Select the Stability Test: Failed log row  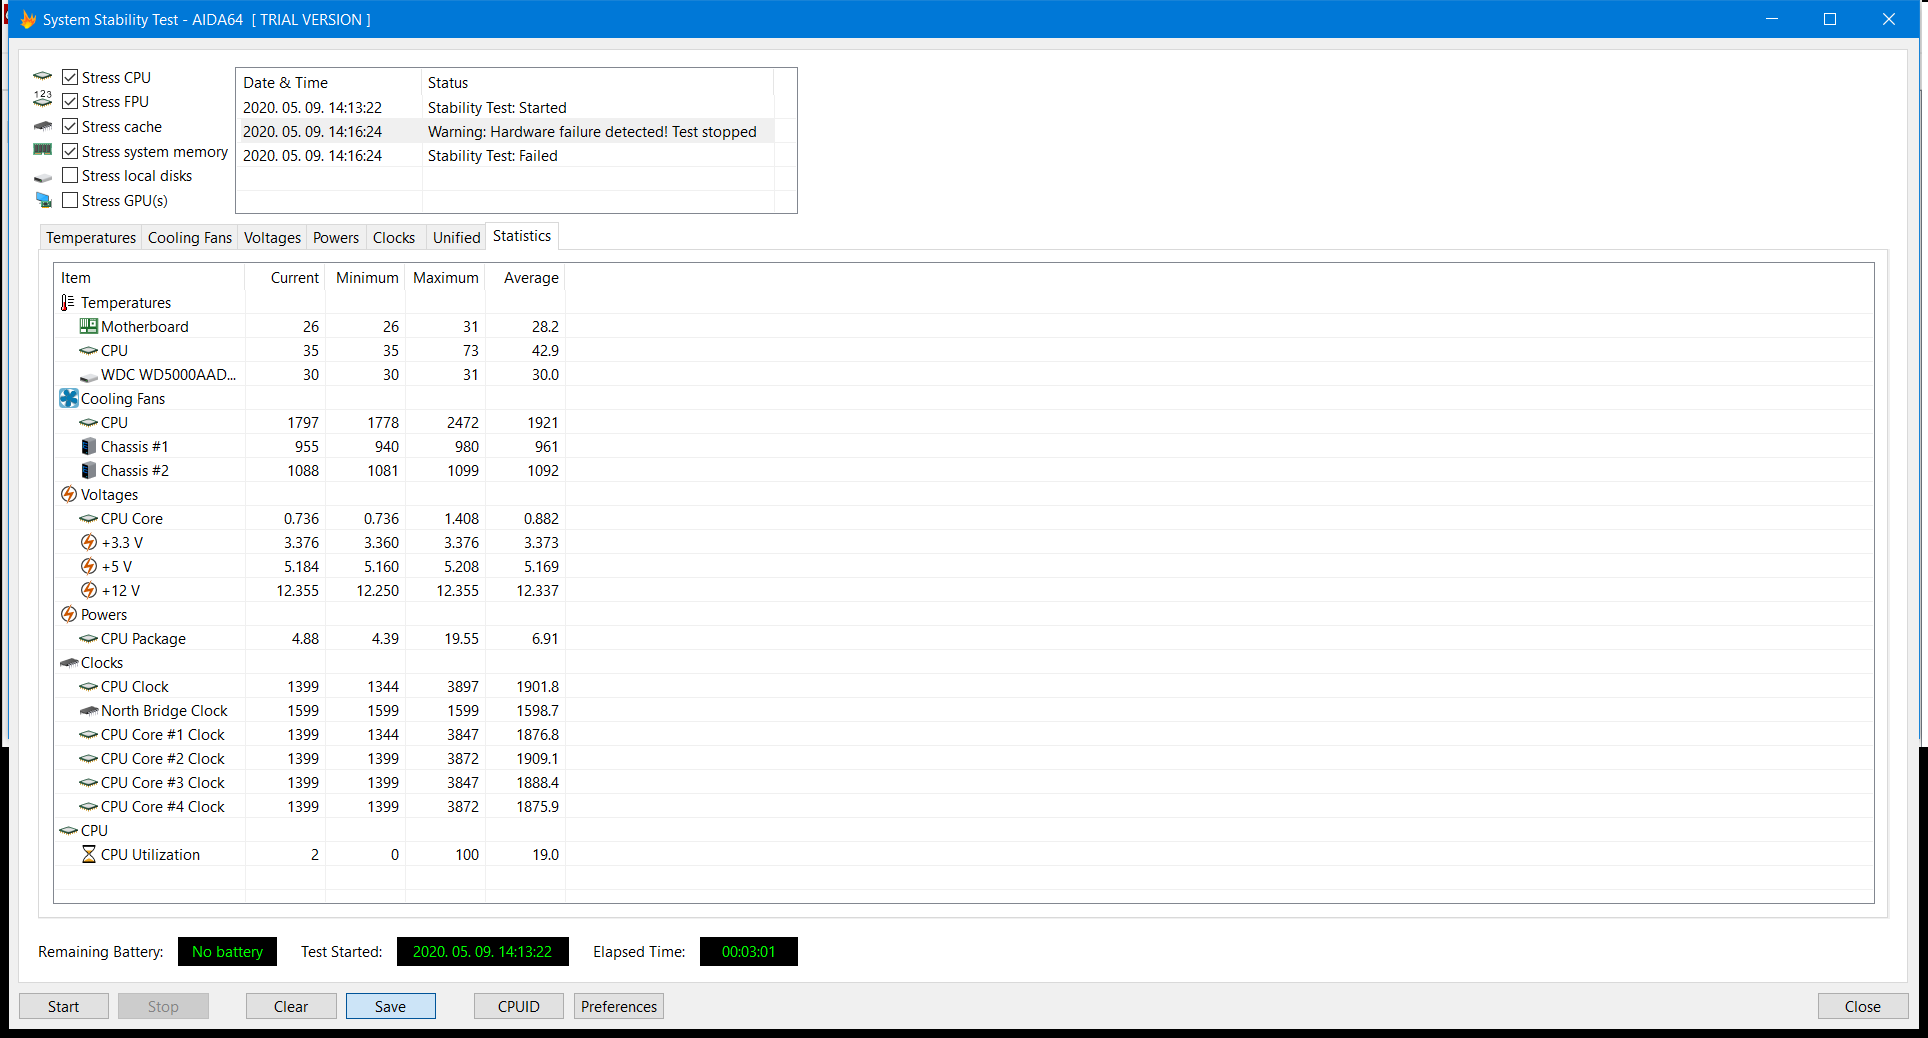505,155
